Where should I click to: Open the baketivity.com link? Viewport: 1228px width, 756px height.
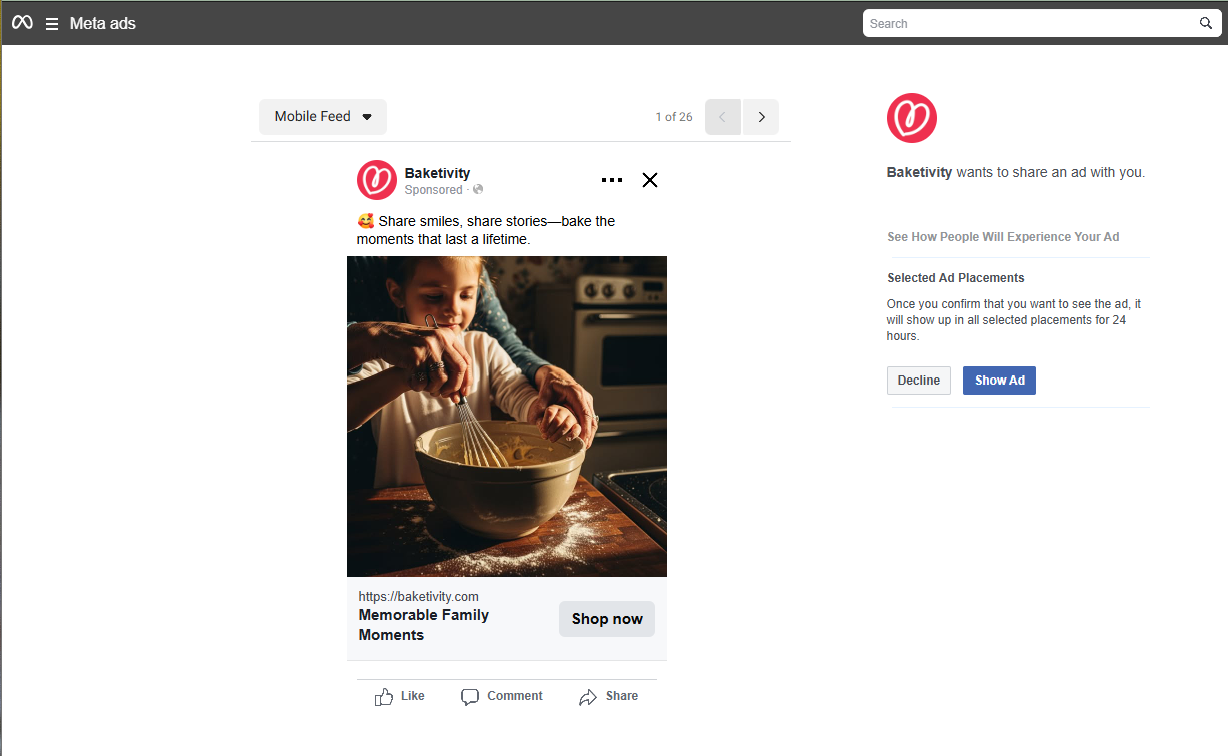(419, 597)
